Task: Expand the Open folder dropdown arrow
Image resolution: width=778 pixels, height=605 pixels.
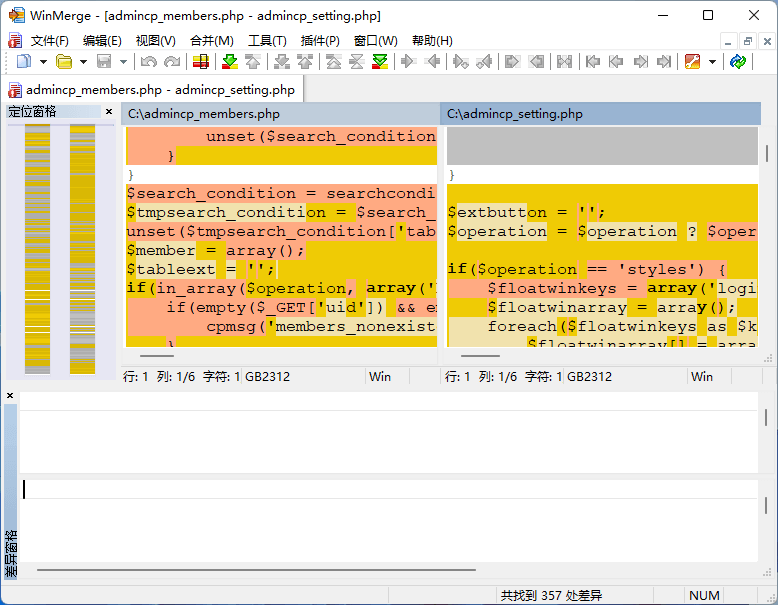Action: [83, 62]
